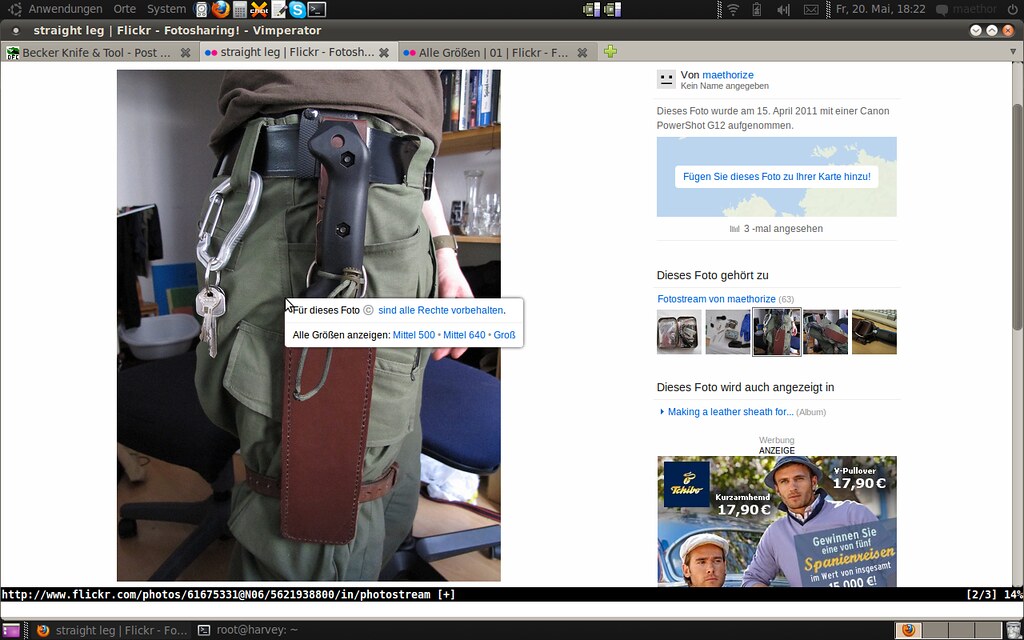Switch to the Becker Knife & Tool tab
The image size is (1024, 640).
99,52
